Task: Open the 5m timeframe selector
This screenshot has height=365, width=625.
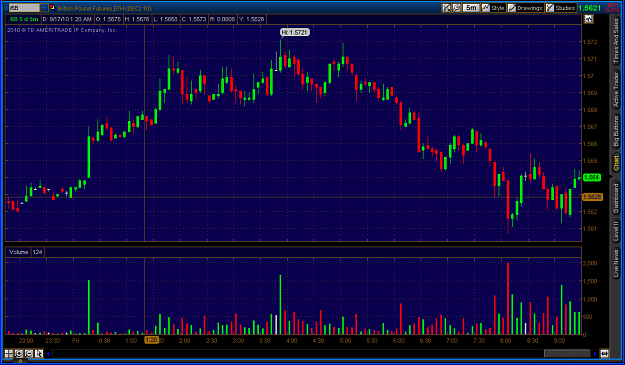Action: (471, 8)
